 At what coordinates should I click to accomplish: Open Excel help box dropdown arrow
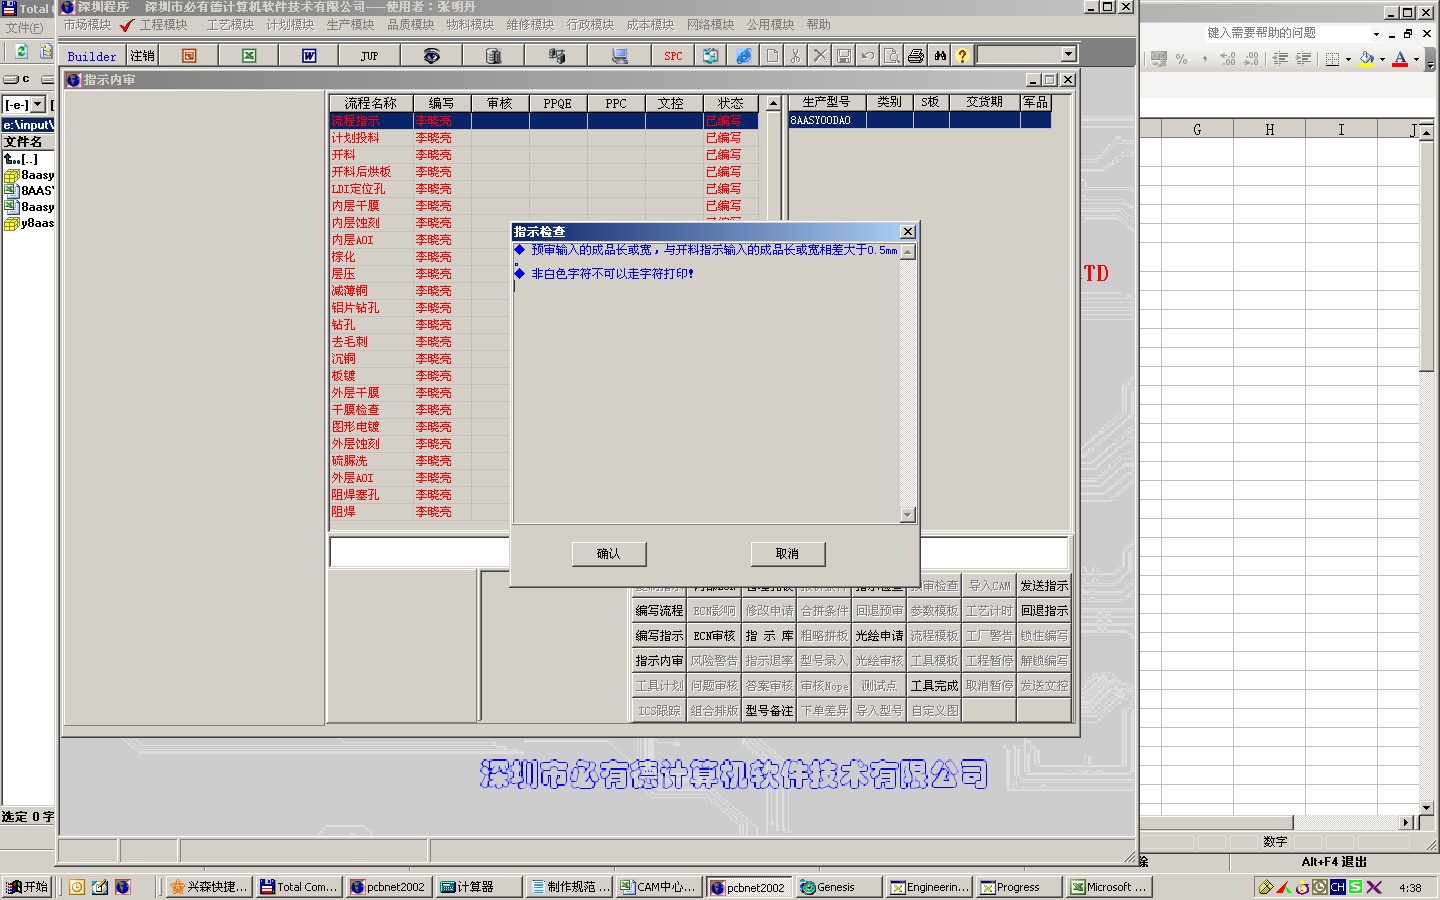(1376, 34)
